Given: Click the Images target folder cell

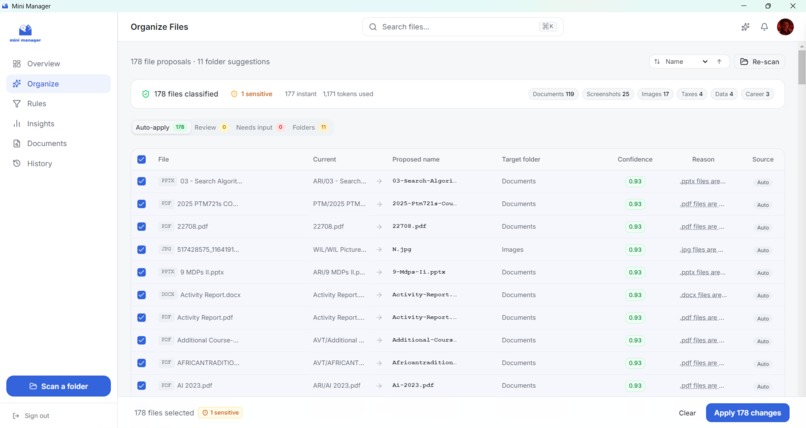Looking at the screenshot, I should tap(512, 250).
